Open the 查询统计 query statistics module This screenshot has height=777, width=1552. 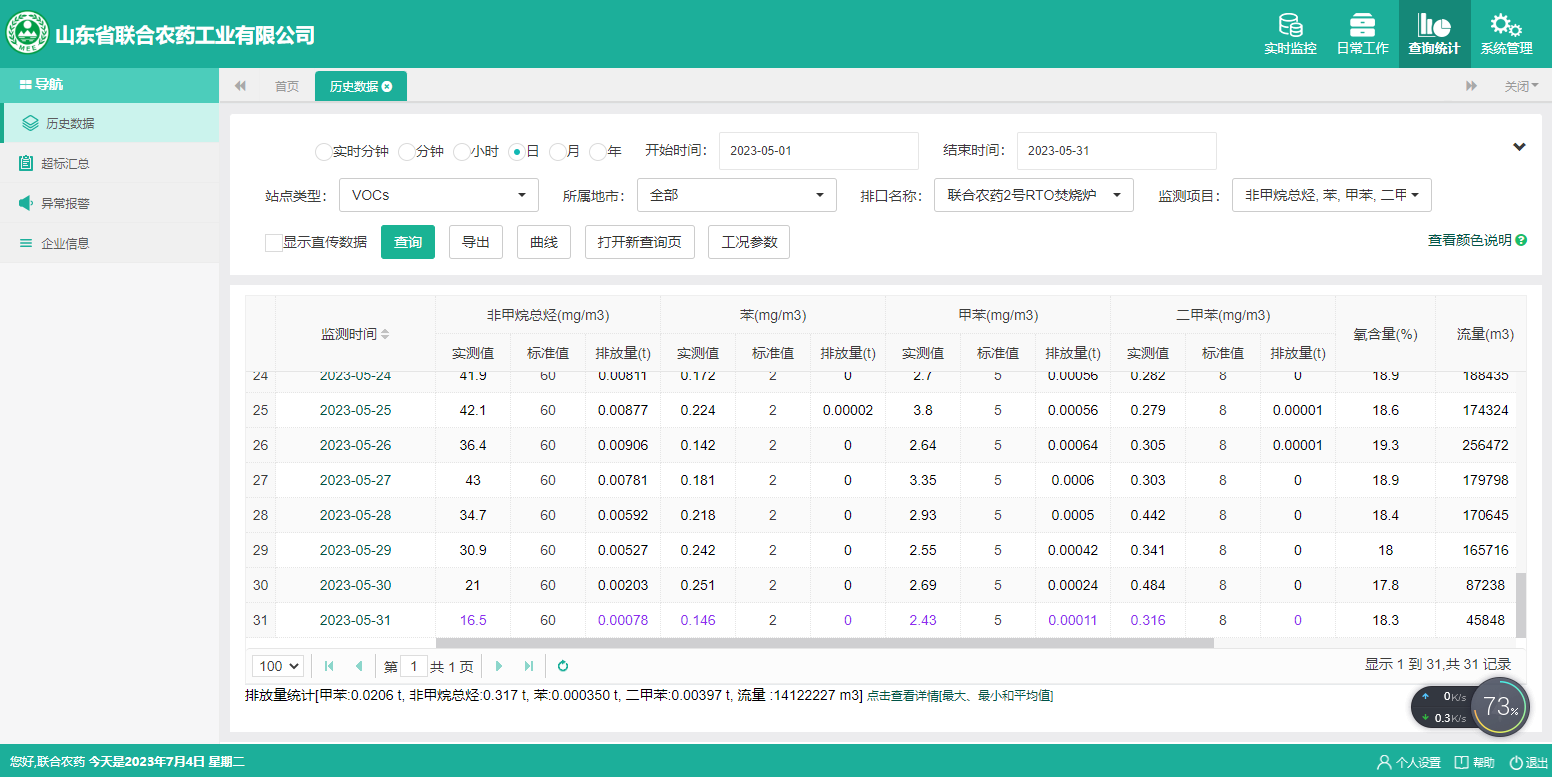(1434, 34)
